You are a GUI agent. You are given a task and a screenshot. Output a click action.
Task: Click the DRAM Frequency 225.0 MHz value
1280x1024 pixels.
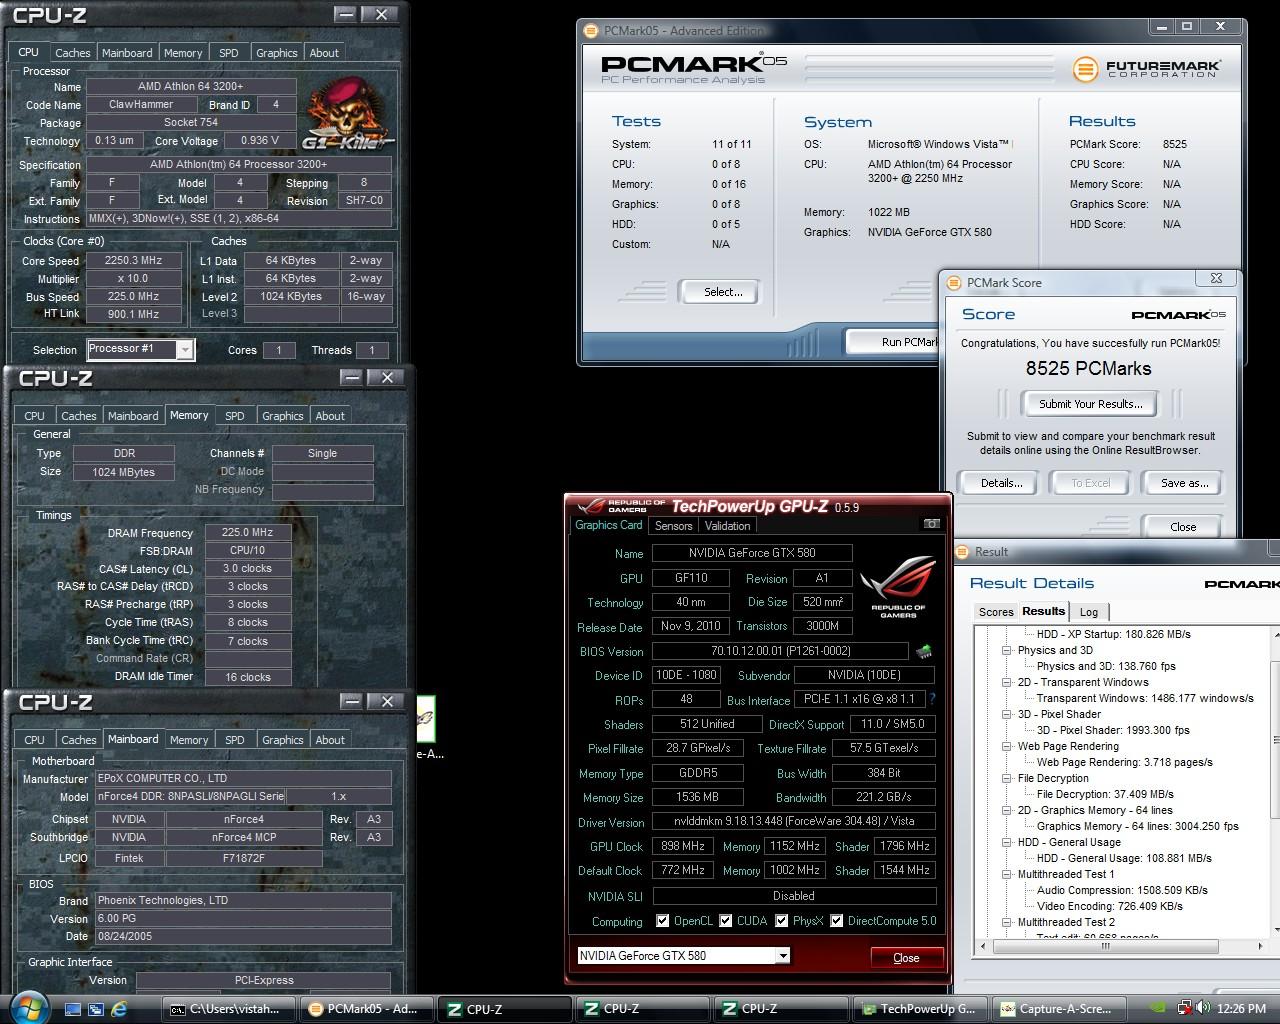pos(247,533)
